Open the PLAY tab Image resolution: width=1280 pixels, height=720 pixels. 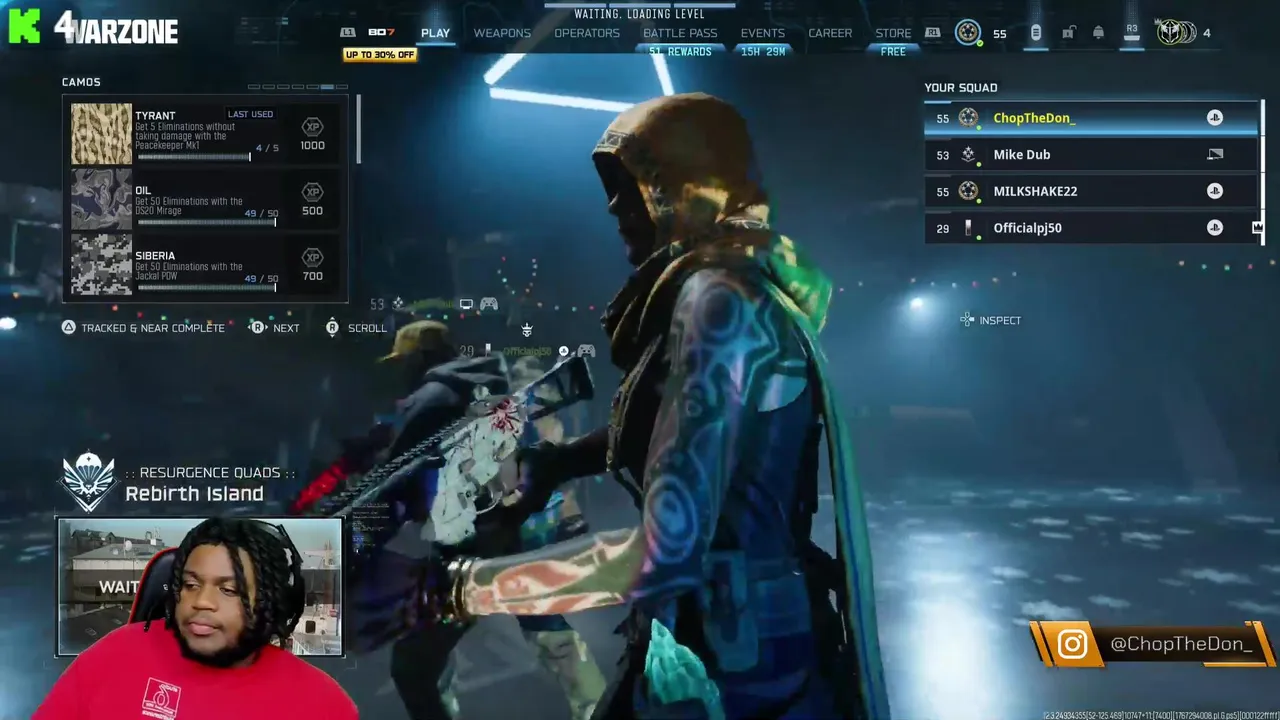[435, 33]
